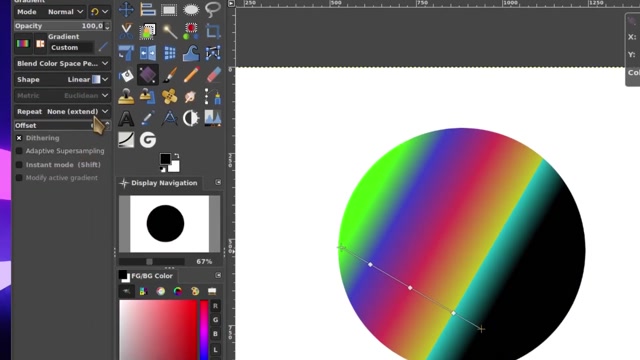
Task: Enable Modify active gradient
Action: (x=19, y=178)
